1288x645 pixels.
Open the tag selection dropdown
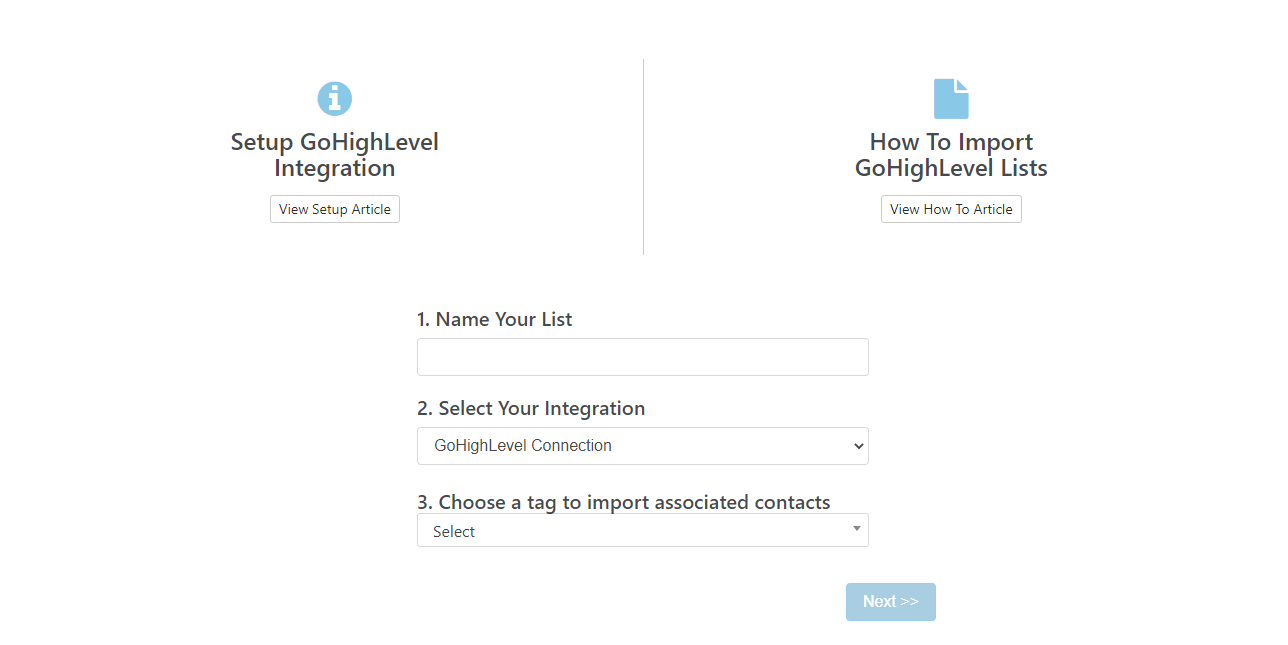(x=642, y=531)
